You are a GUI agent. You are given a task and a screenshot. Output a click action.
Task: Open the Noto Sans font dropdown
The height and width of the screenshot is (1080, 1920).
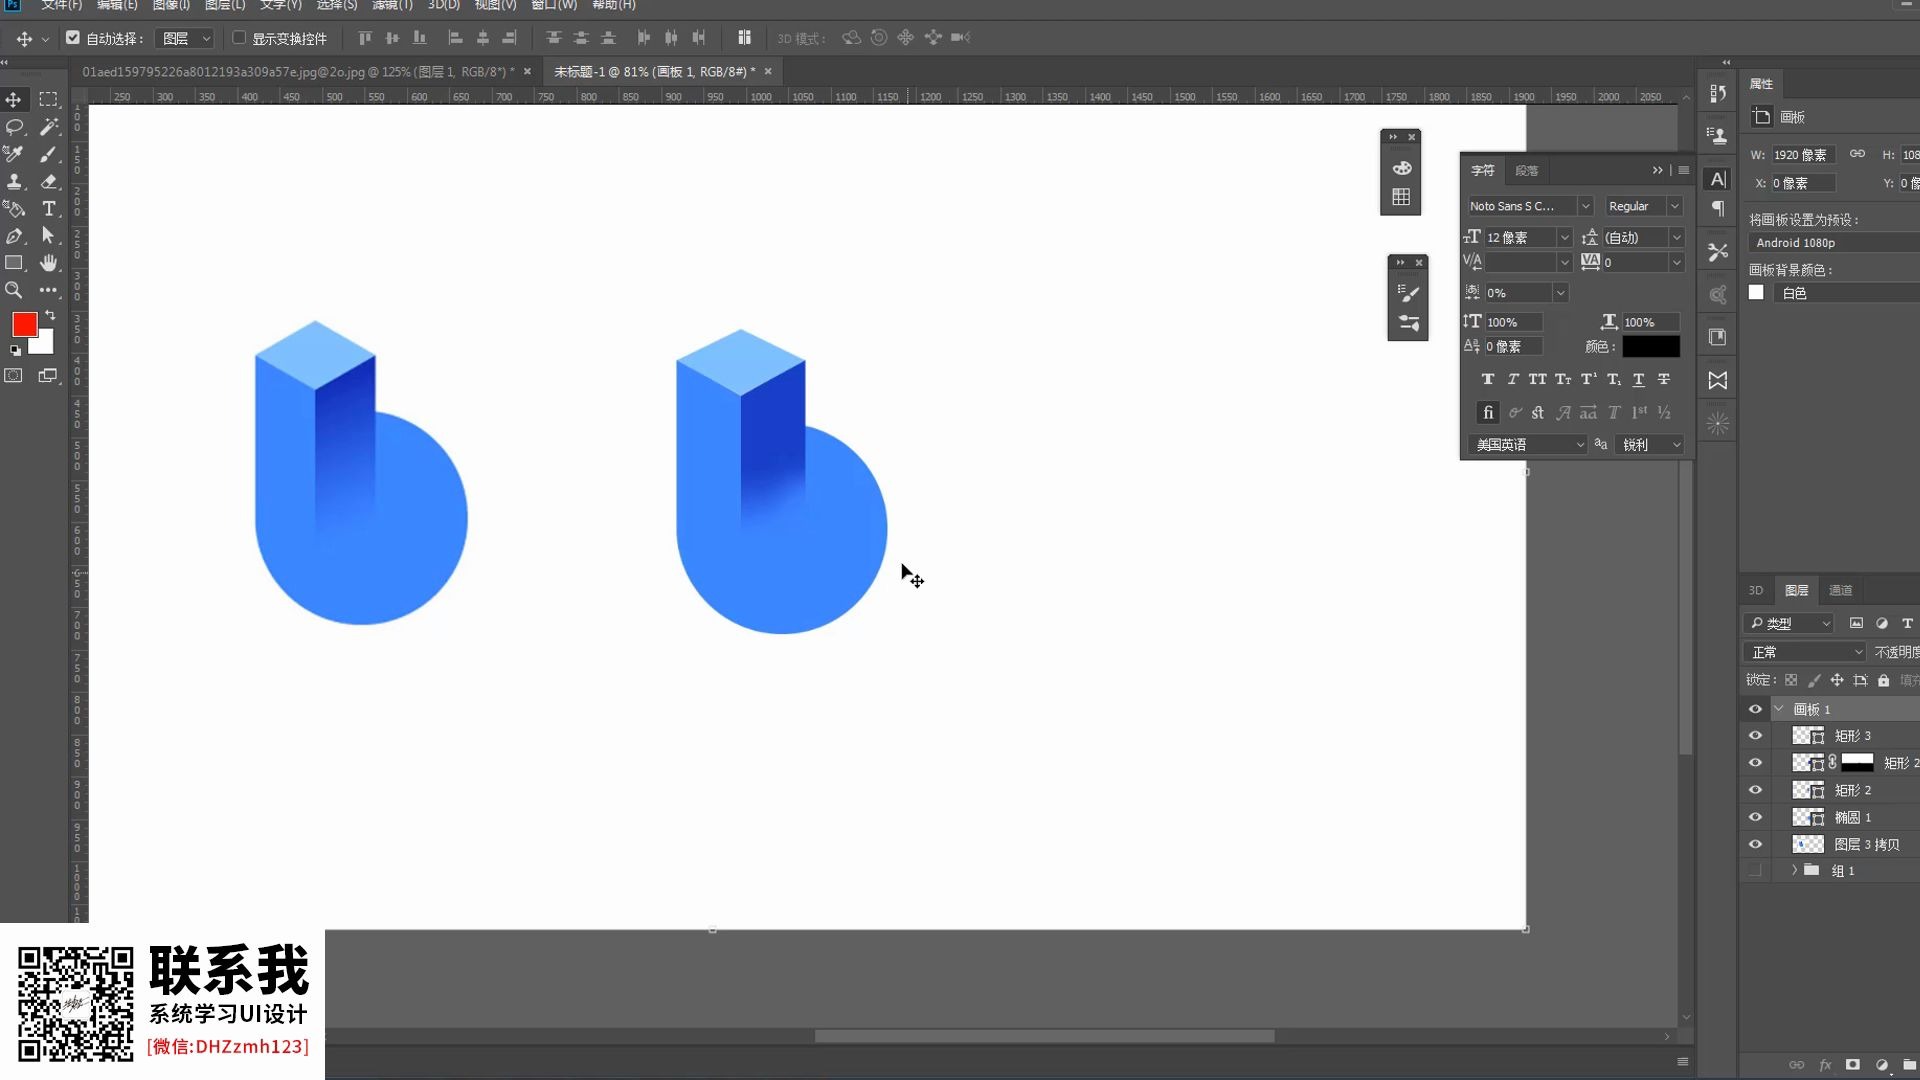click(1585, 206)
